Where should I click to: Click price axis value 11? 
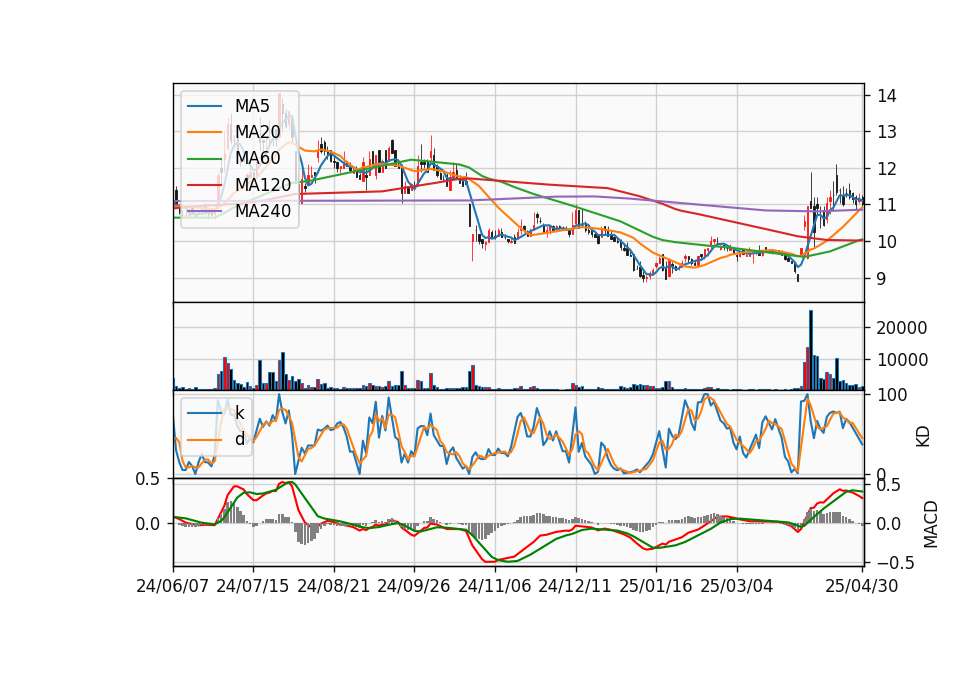(887, 205)
